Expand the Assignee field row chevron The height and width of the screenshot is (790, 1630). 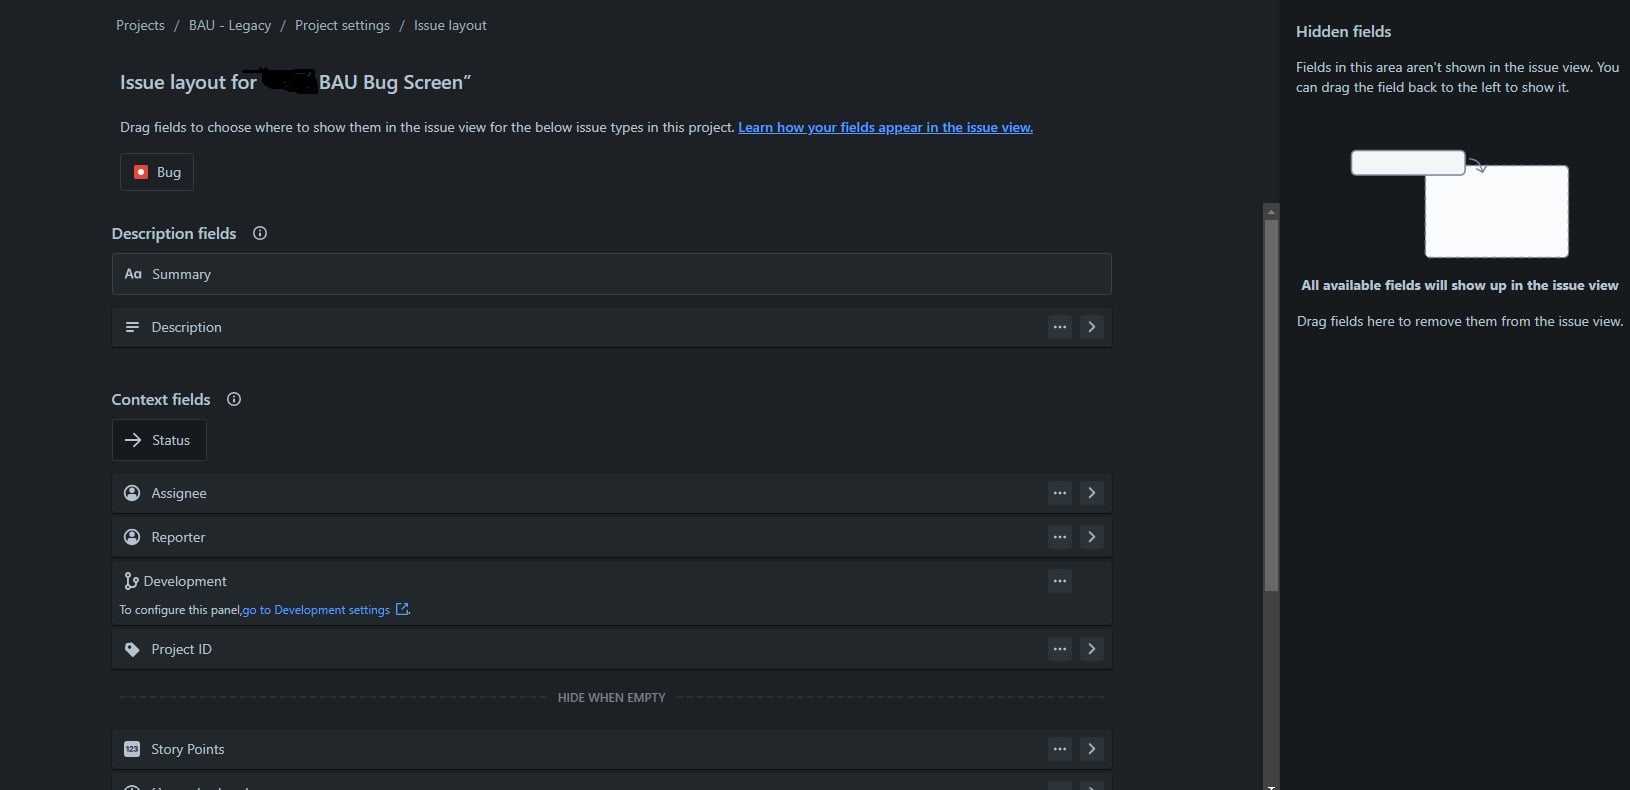coord(1092,493)
